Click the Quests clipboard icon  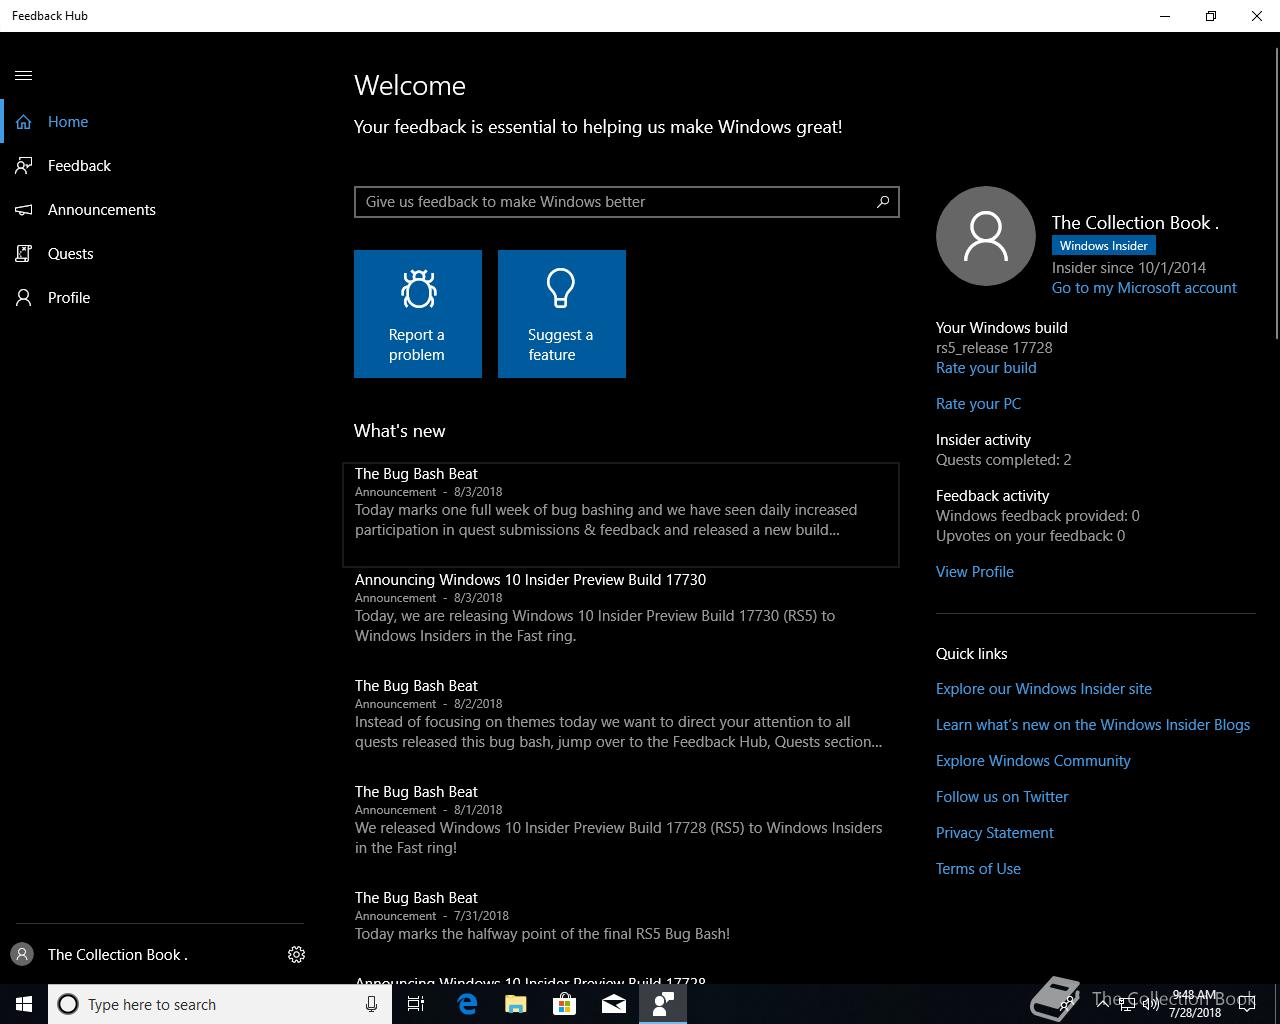point(24,254)
